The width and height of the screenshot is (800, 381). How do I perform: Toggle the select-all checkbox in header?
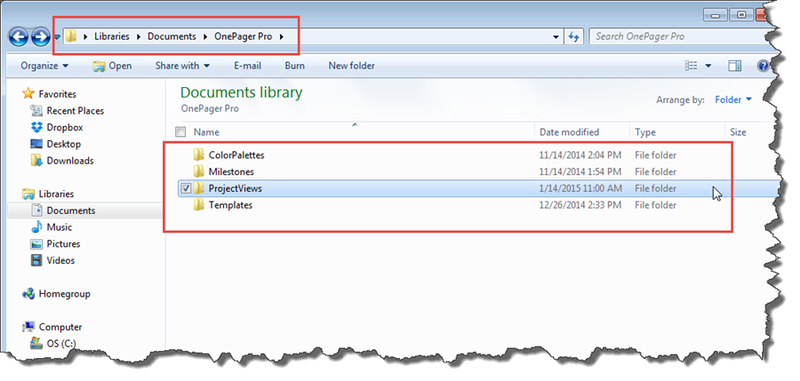[x=181, y=132]
